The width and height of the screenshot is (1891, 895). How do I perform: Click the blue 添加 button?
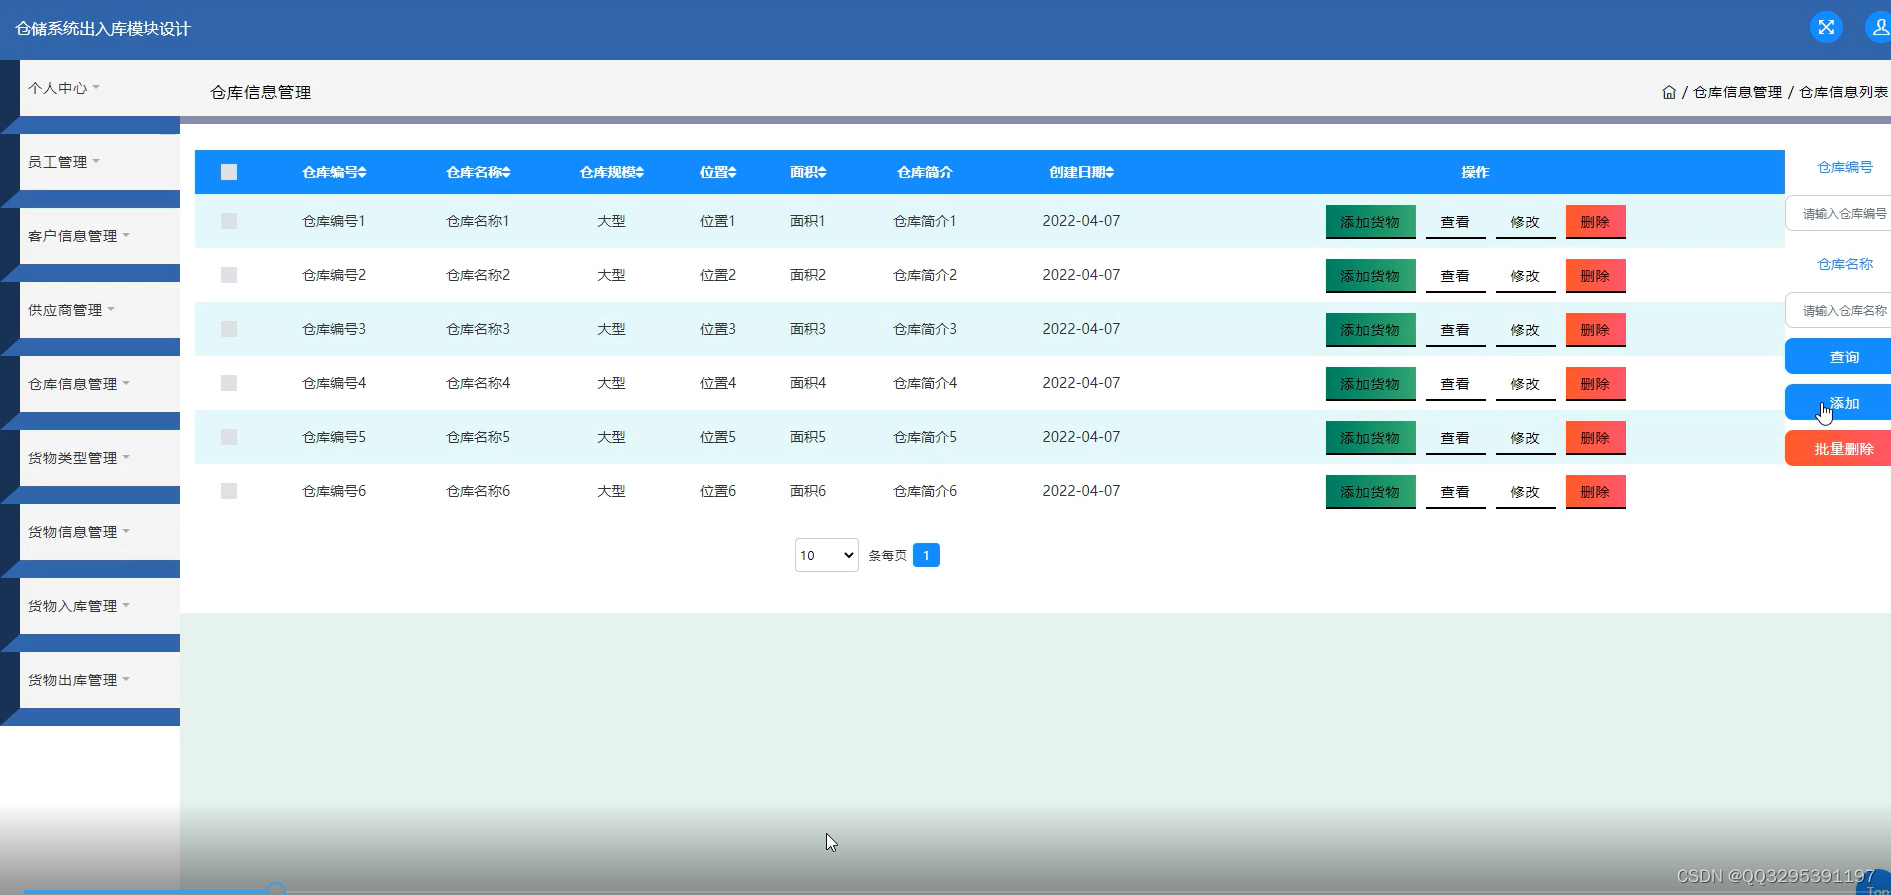click(1838, 403)
